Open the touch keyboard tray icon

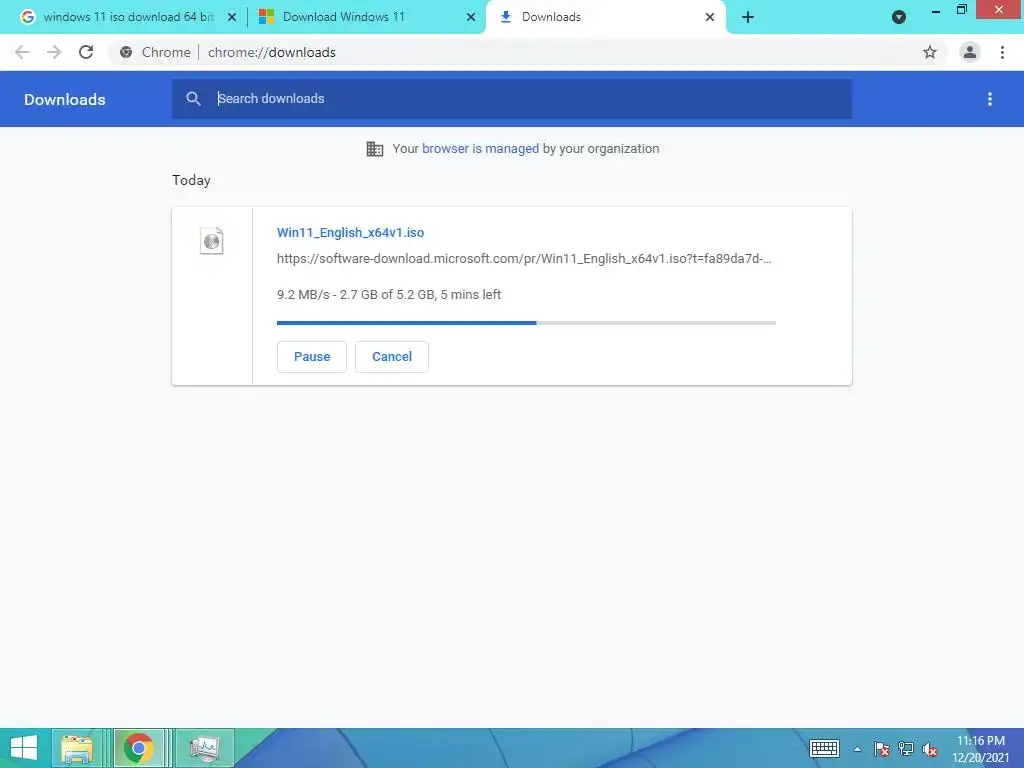[824, 748]
